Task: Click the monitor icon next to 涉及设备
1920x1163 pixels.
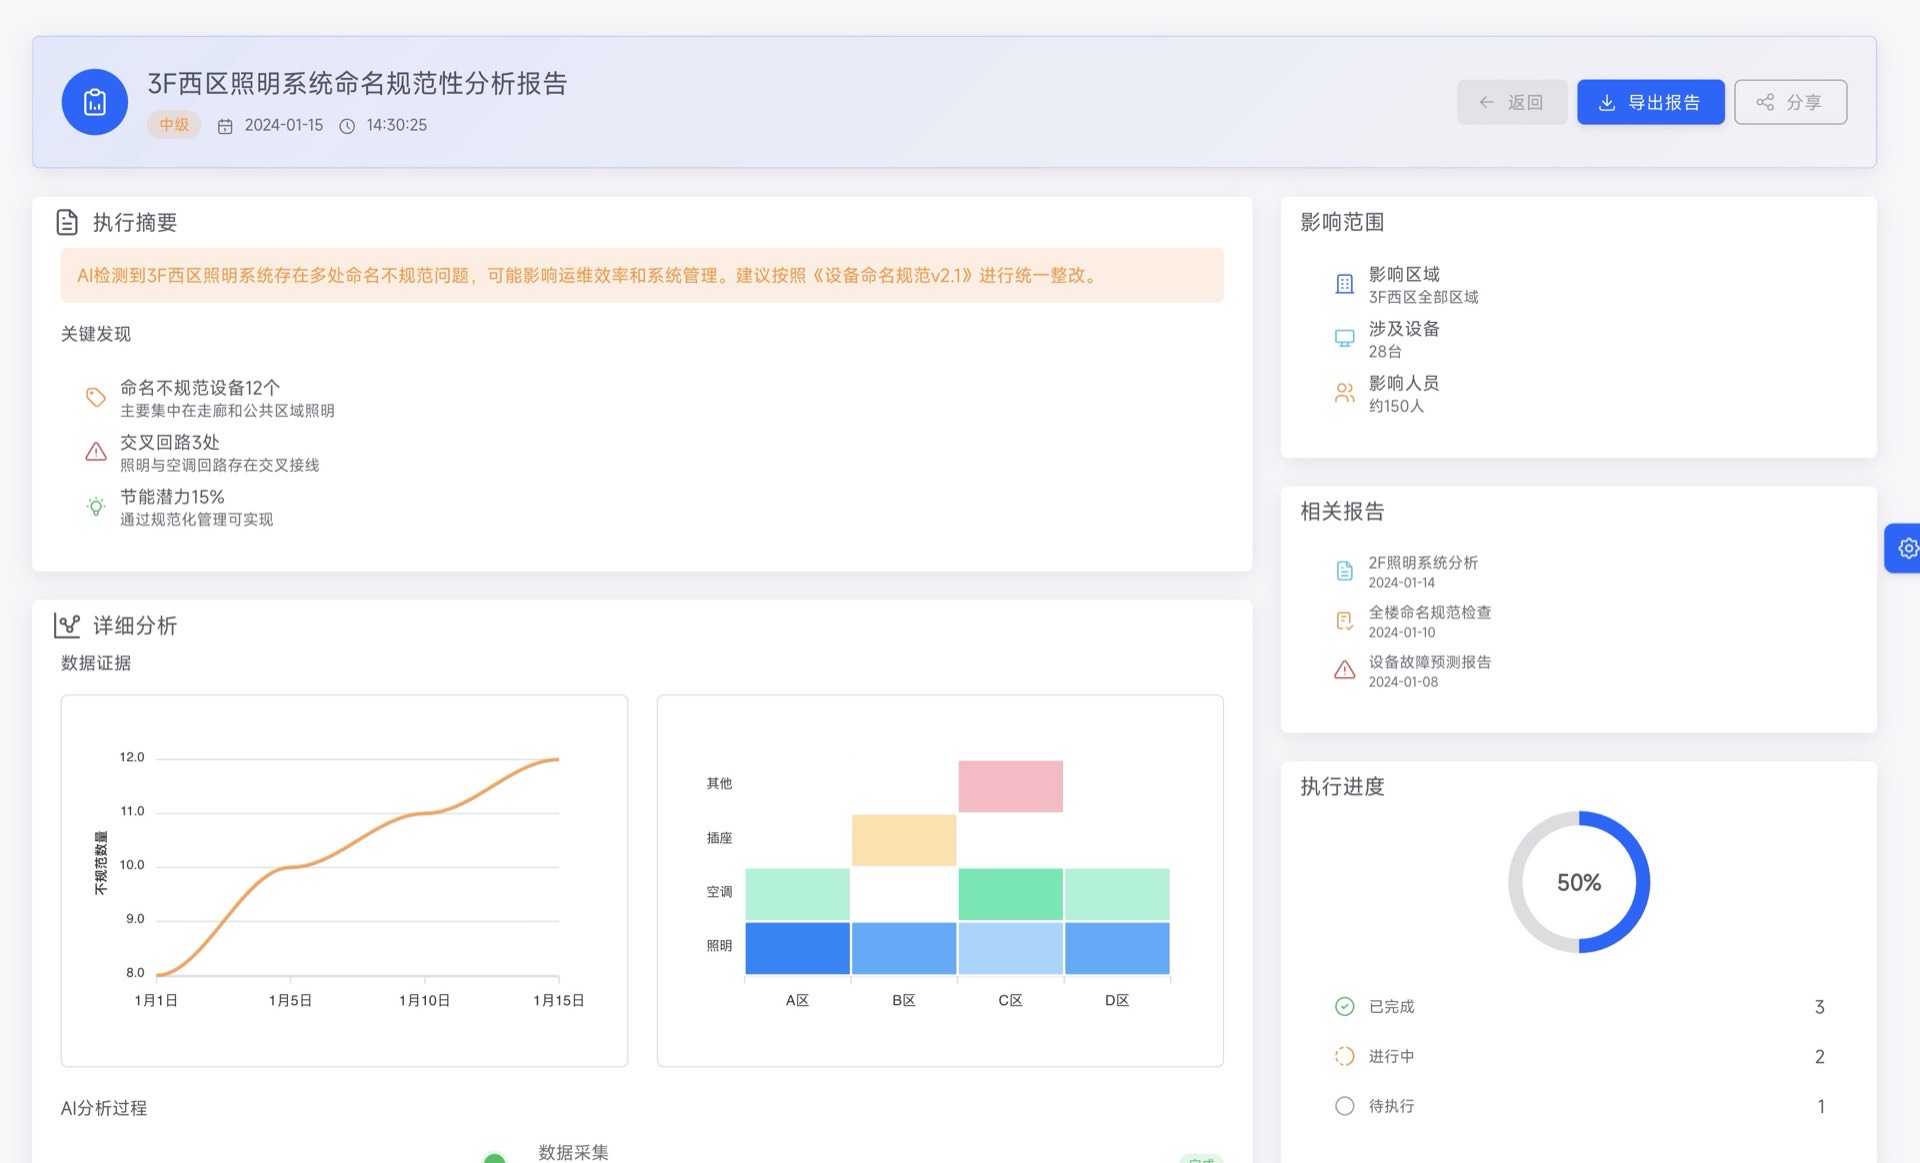Action: coord(1344,338)
